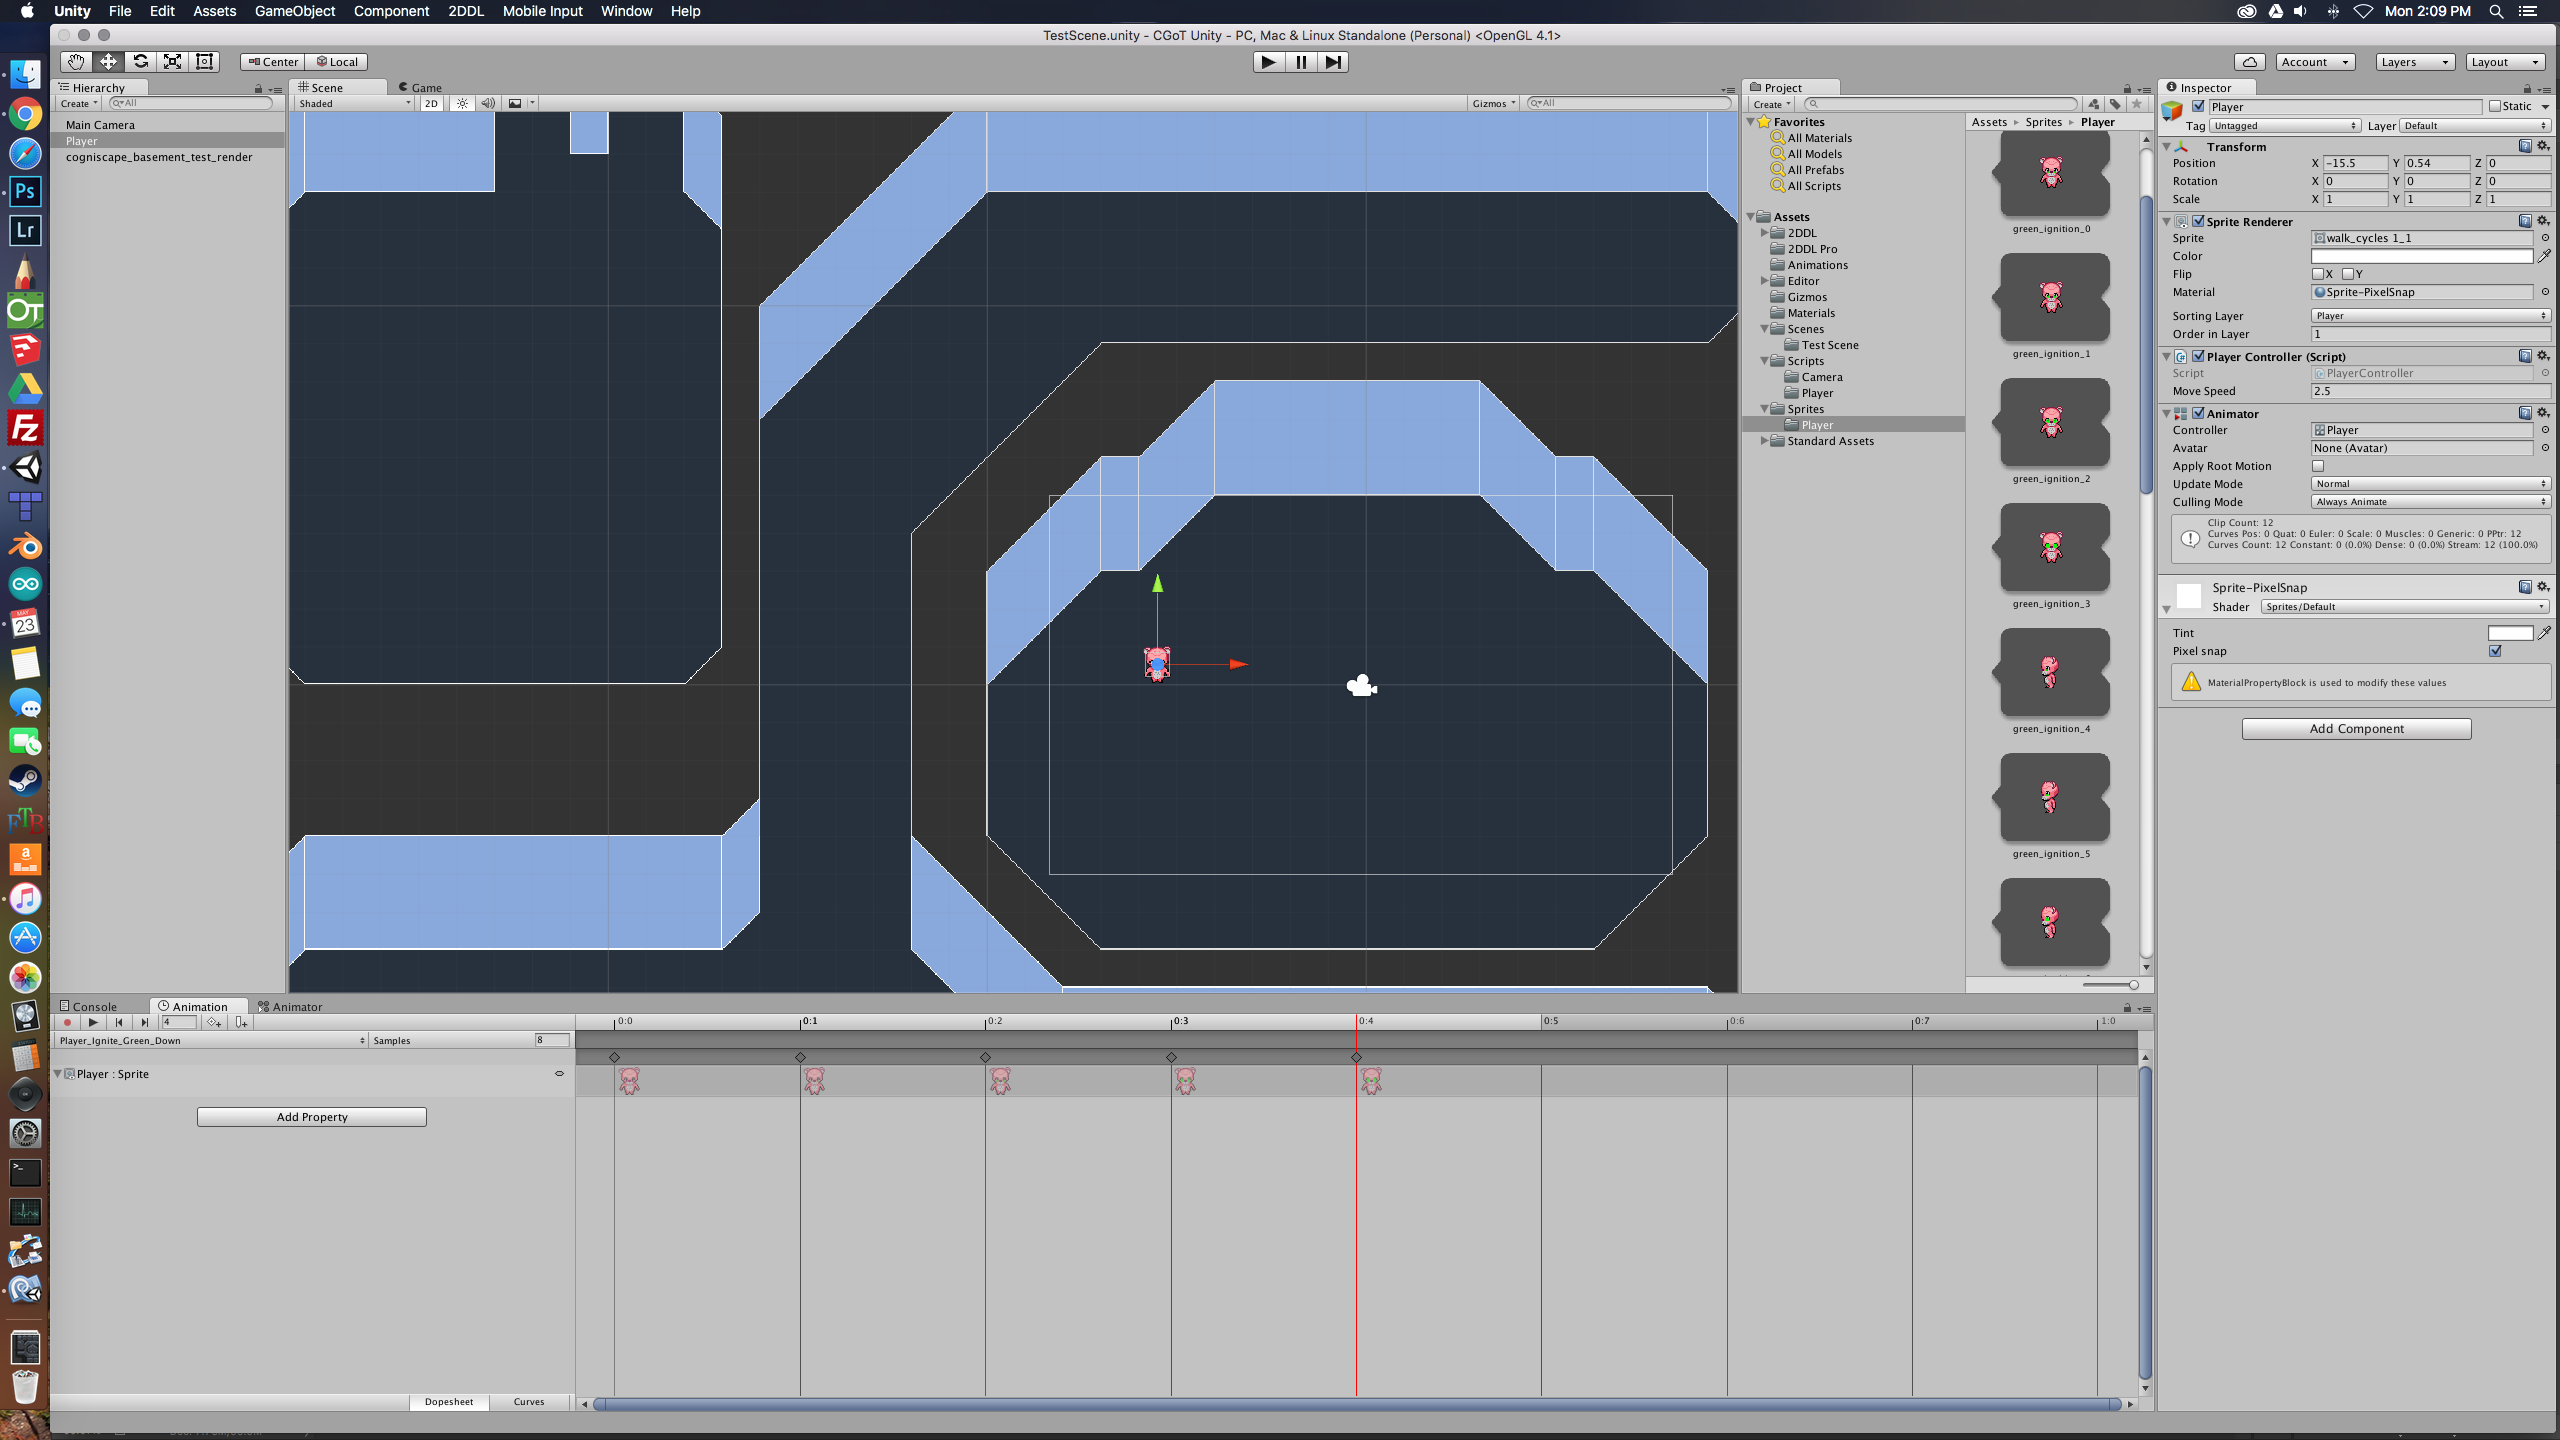Pick color with Sprite Renderer eyedropper
2560x1440 pixels.
tap(2544, 256)
